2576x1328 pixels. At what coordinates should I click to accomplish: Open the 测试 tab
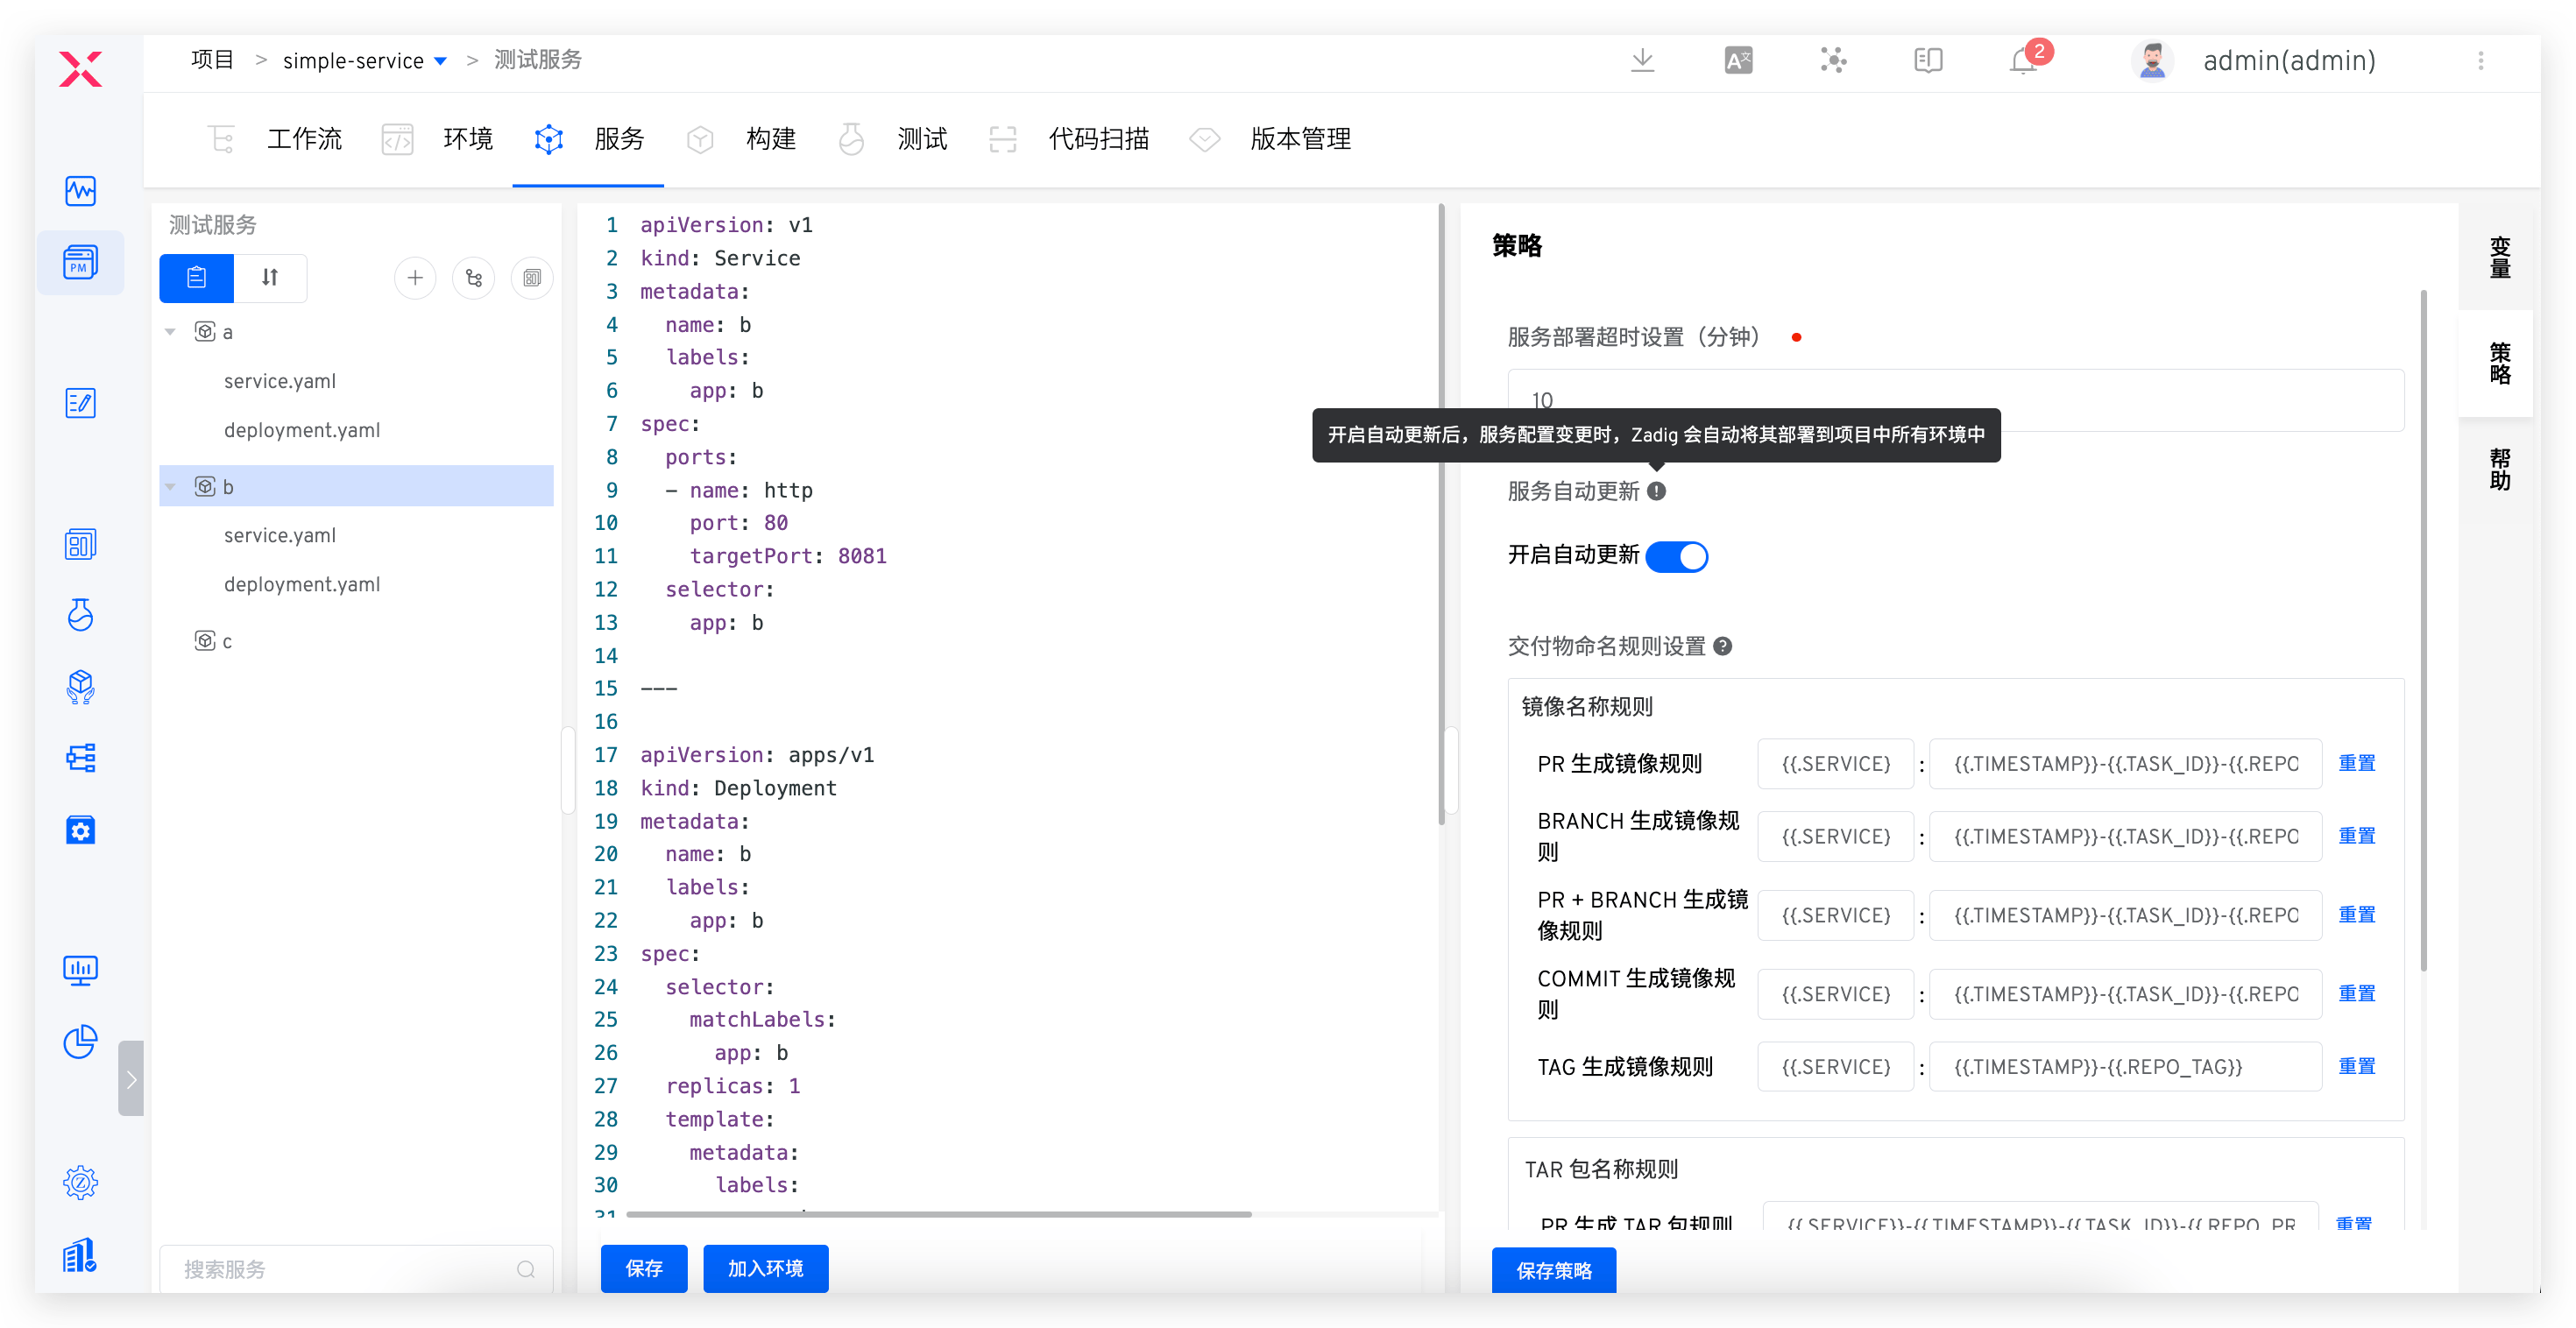point(892,139)
